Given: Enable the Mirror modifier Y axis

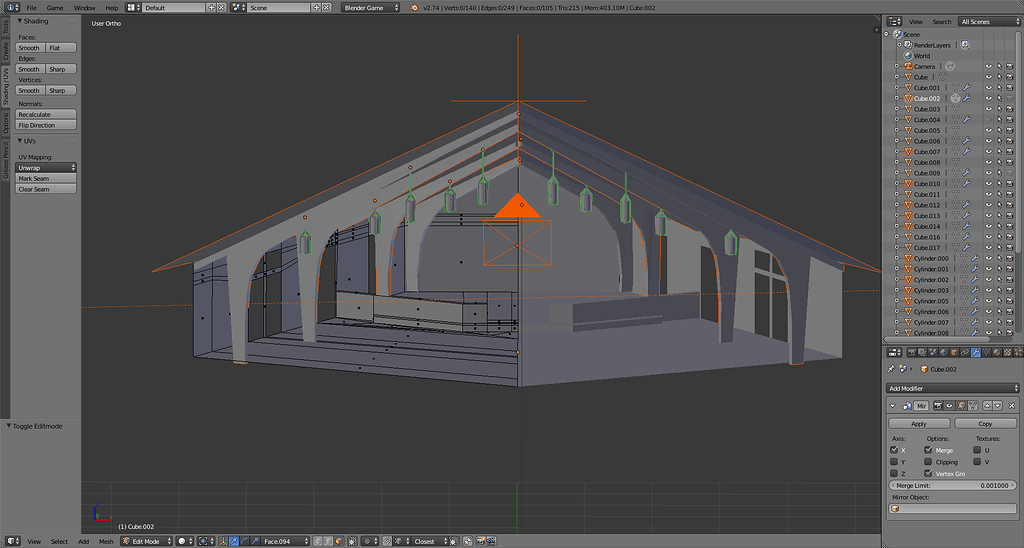Looking at the screenshot, I should (894, 461).
